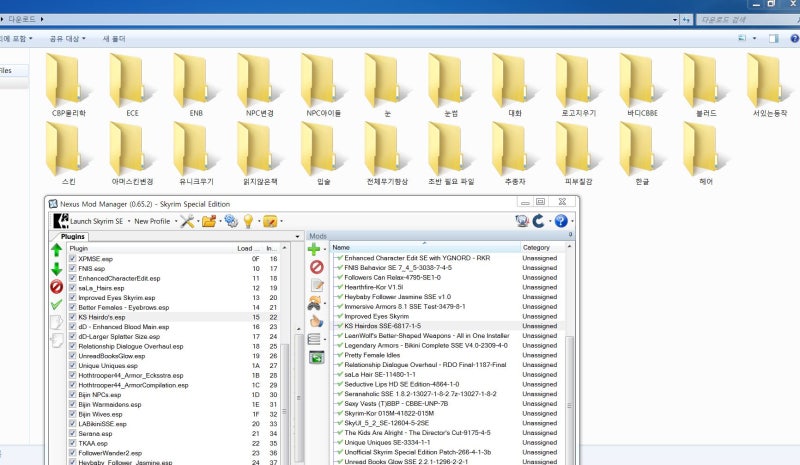Expand the folder icon dropdown arrow
Screen dimensions: 800x465
pos(220,222)
